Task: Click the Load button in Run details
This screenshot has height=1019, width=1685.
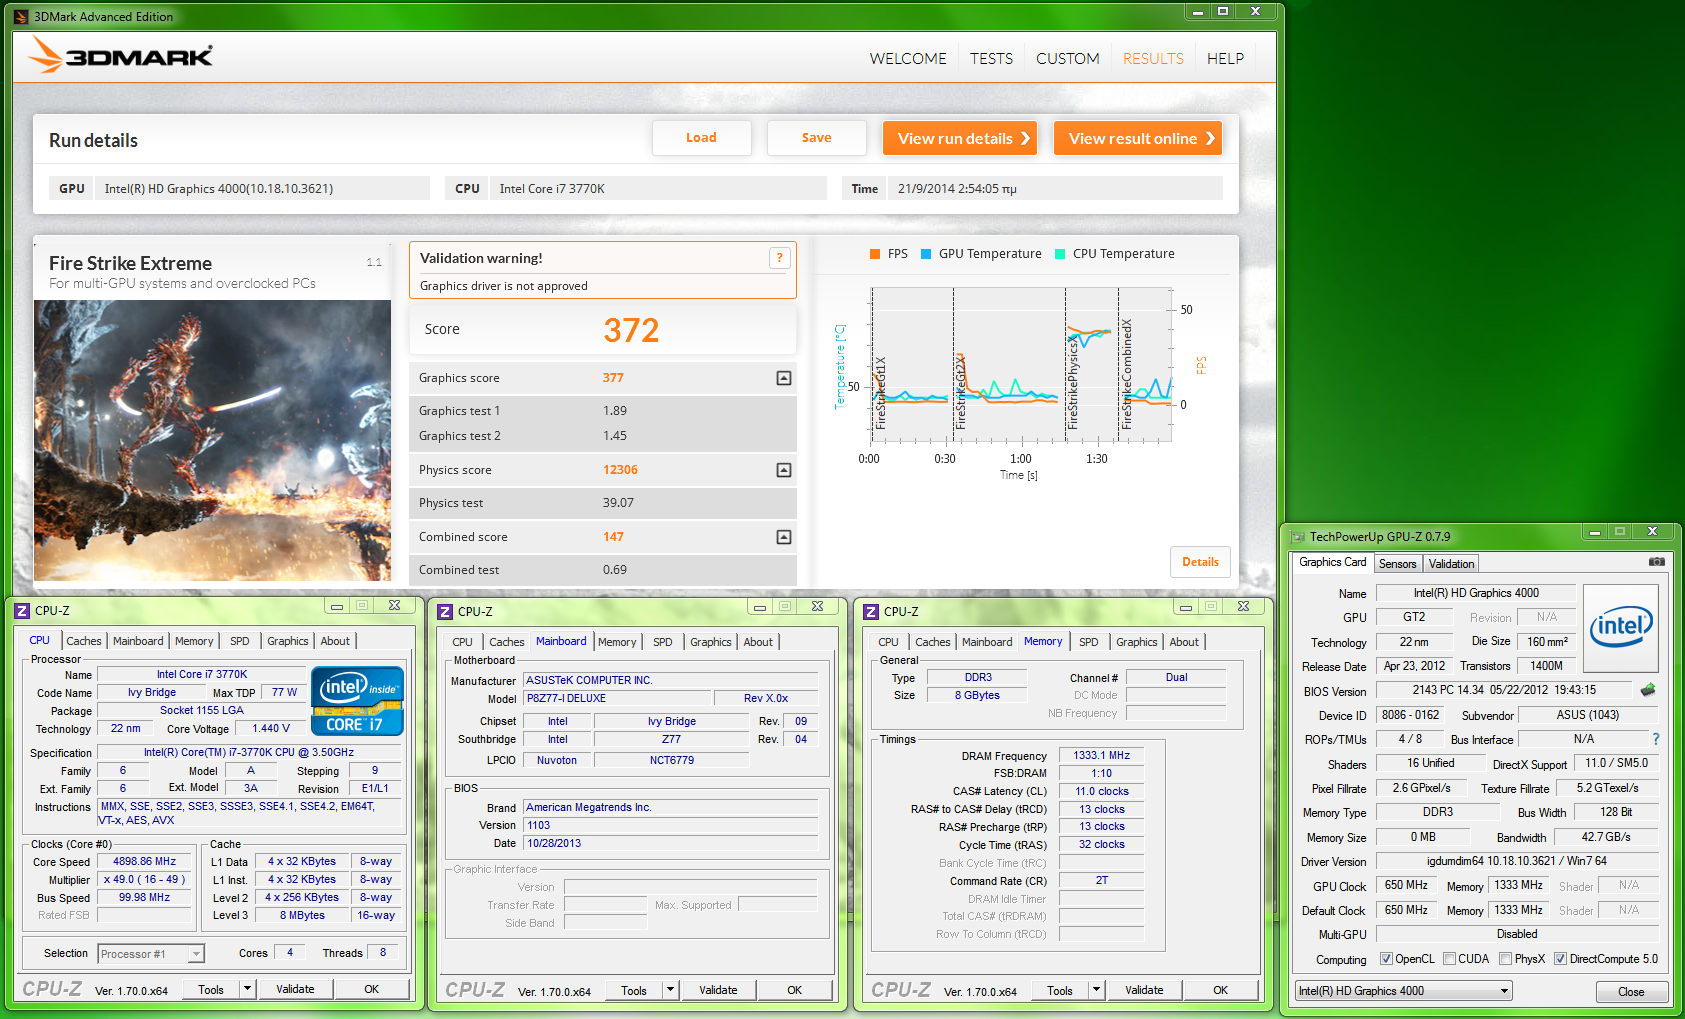Action: pos(701,138)
